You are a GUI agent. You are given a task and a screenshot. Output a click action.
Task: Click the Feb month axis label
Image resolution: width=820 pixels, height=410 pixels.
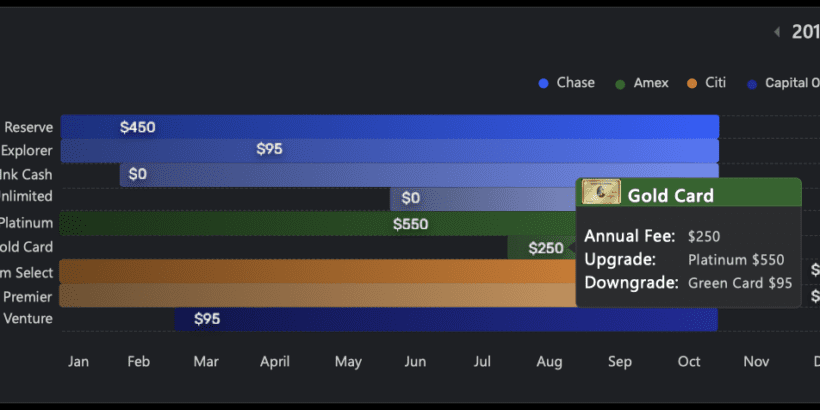point(139,362)
